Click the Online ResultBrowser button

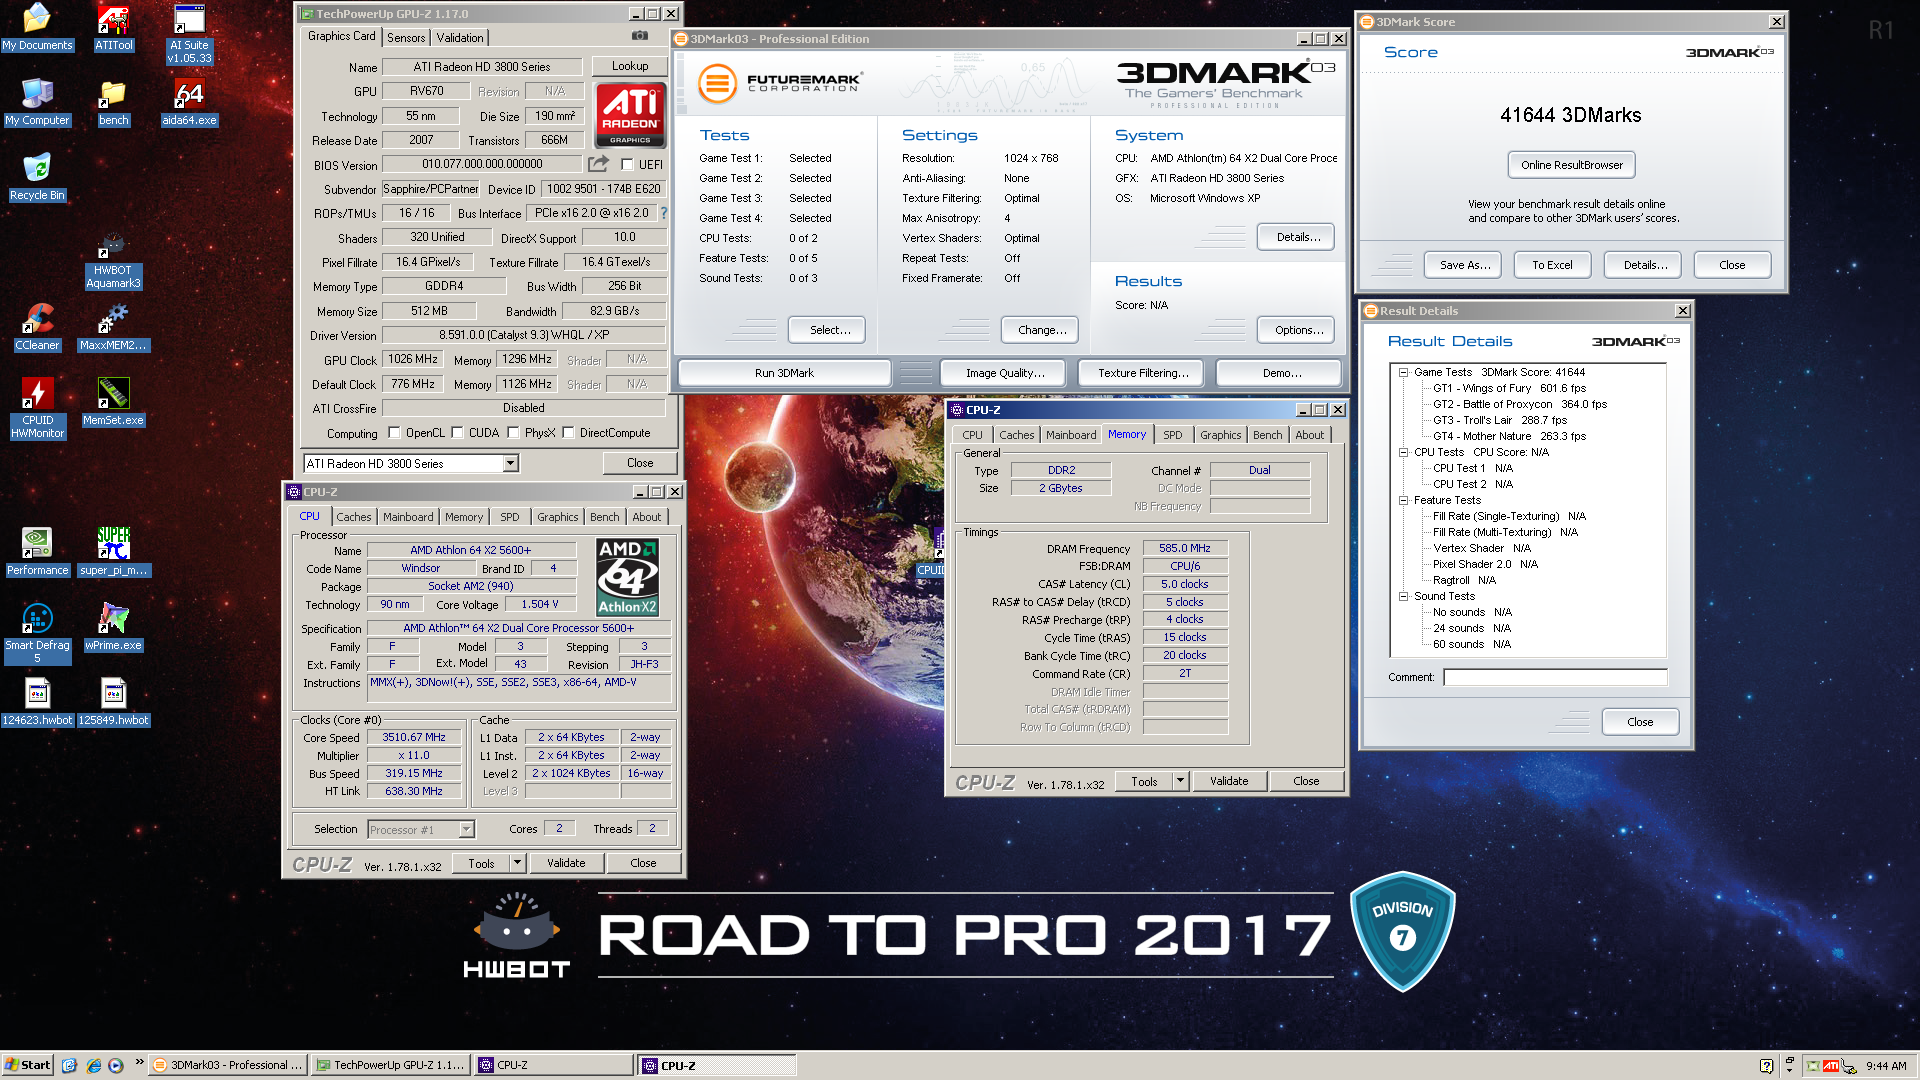1572,165
